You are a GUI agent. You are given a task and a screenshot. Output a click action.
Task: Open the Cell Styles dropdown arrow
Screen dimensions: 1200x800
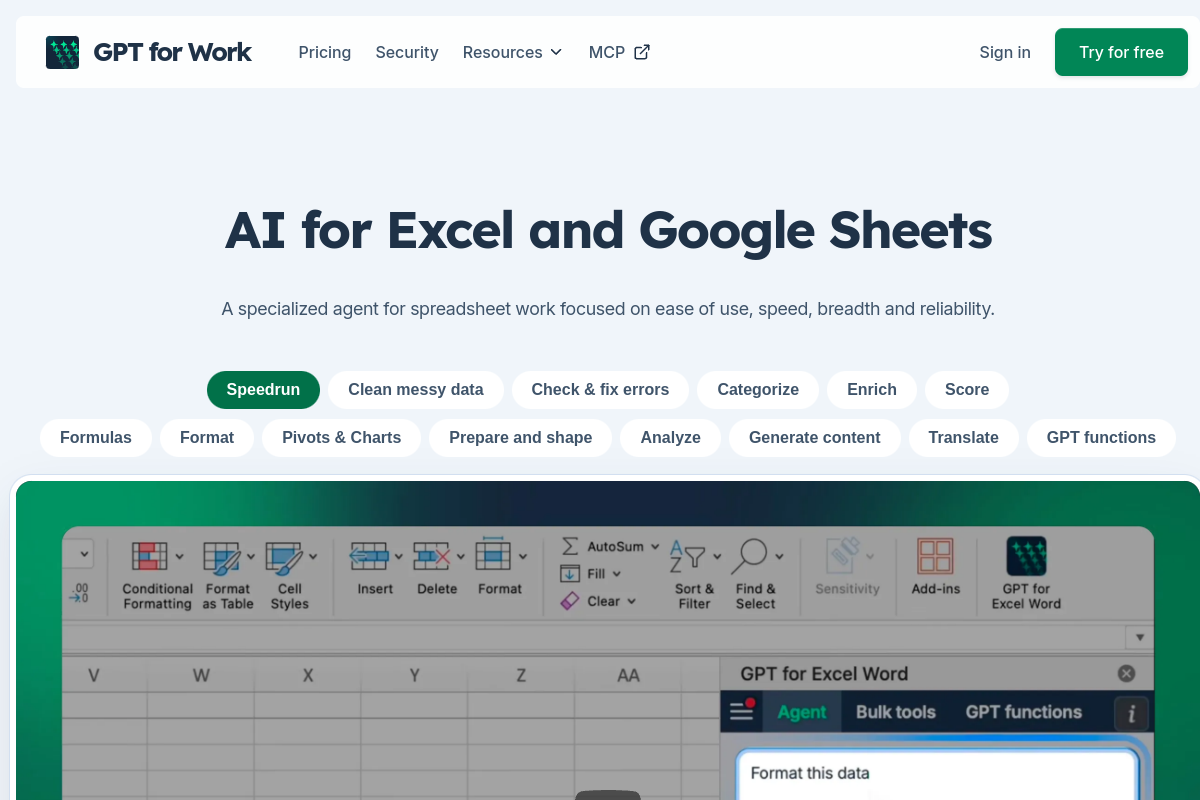pyautogui.click(x=313, y=556)
